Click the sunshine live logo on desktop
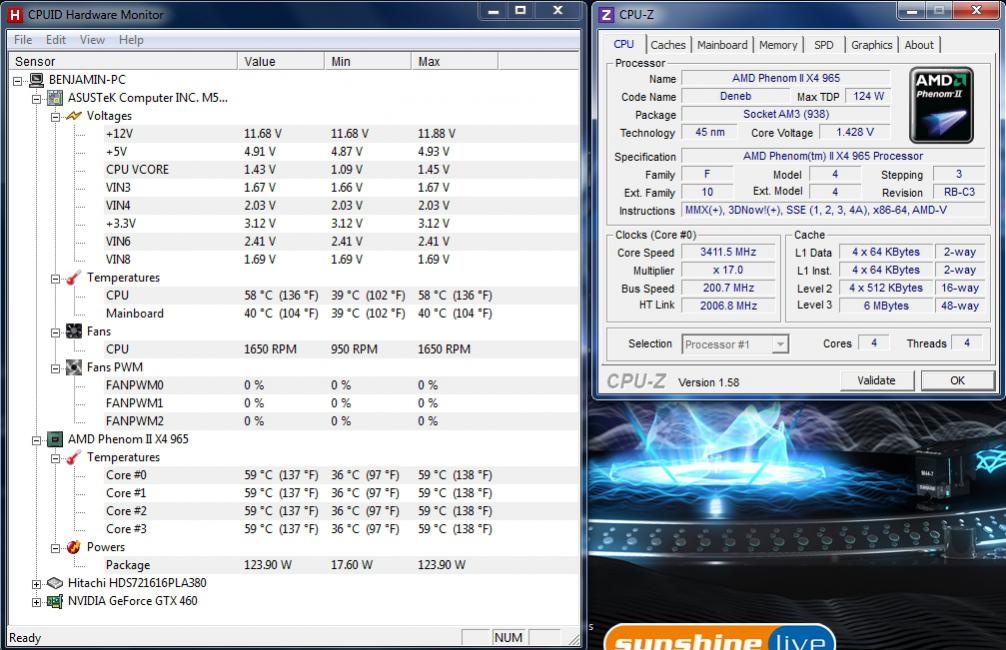1006x650 pixels. click(719, 637)
